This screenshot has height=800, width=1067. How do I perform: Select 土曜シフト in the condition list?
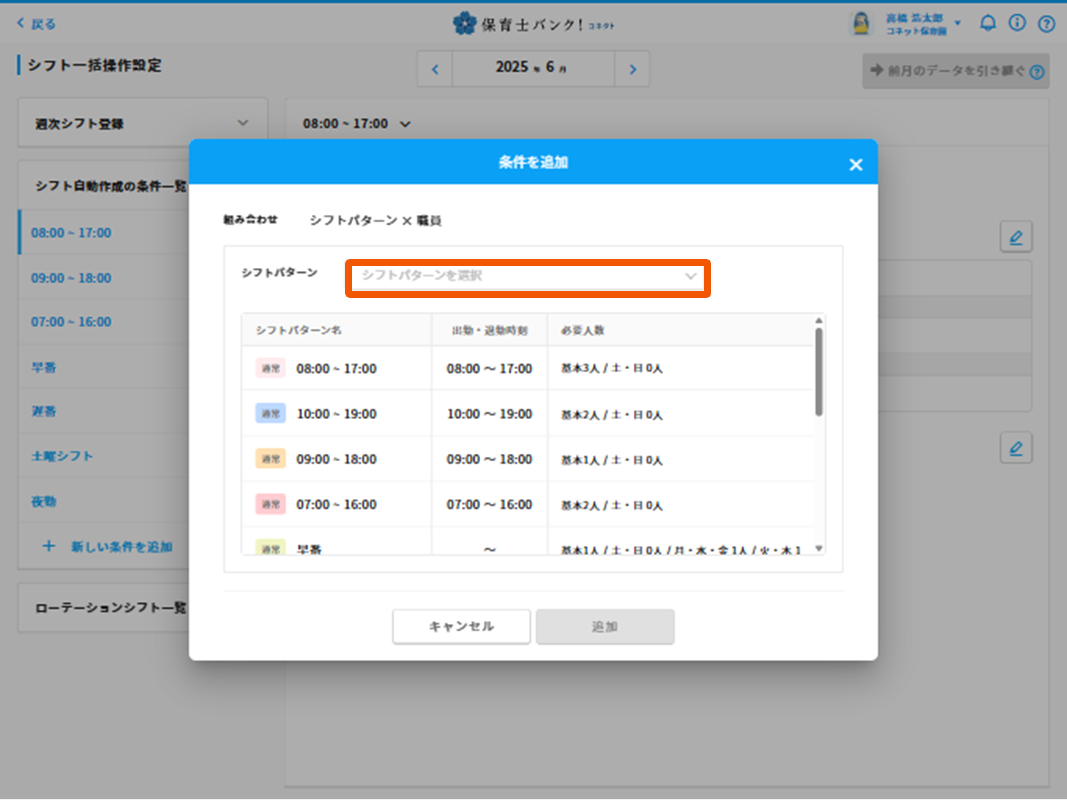(62, 456)
